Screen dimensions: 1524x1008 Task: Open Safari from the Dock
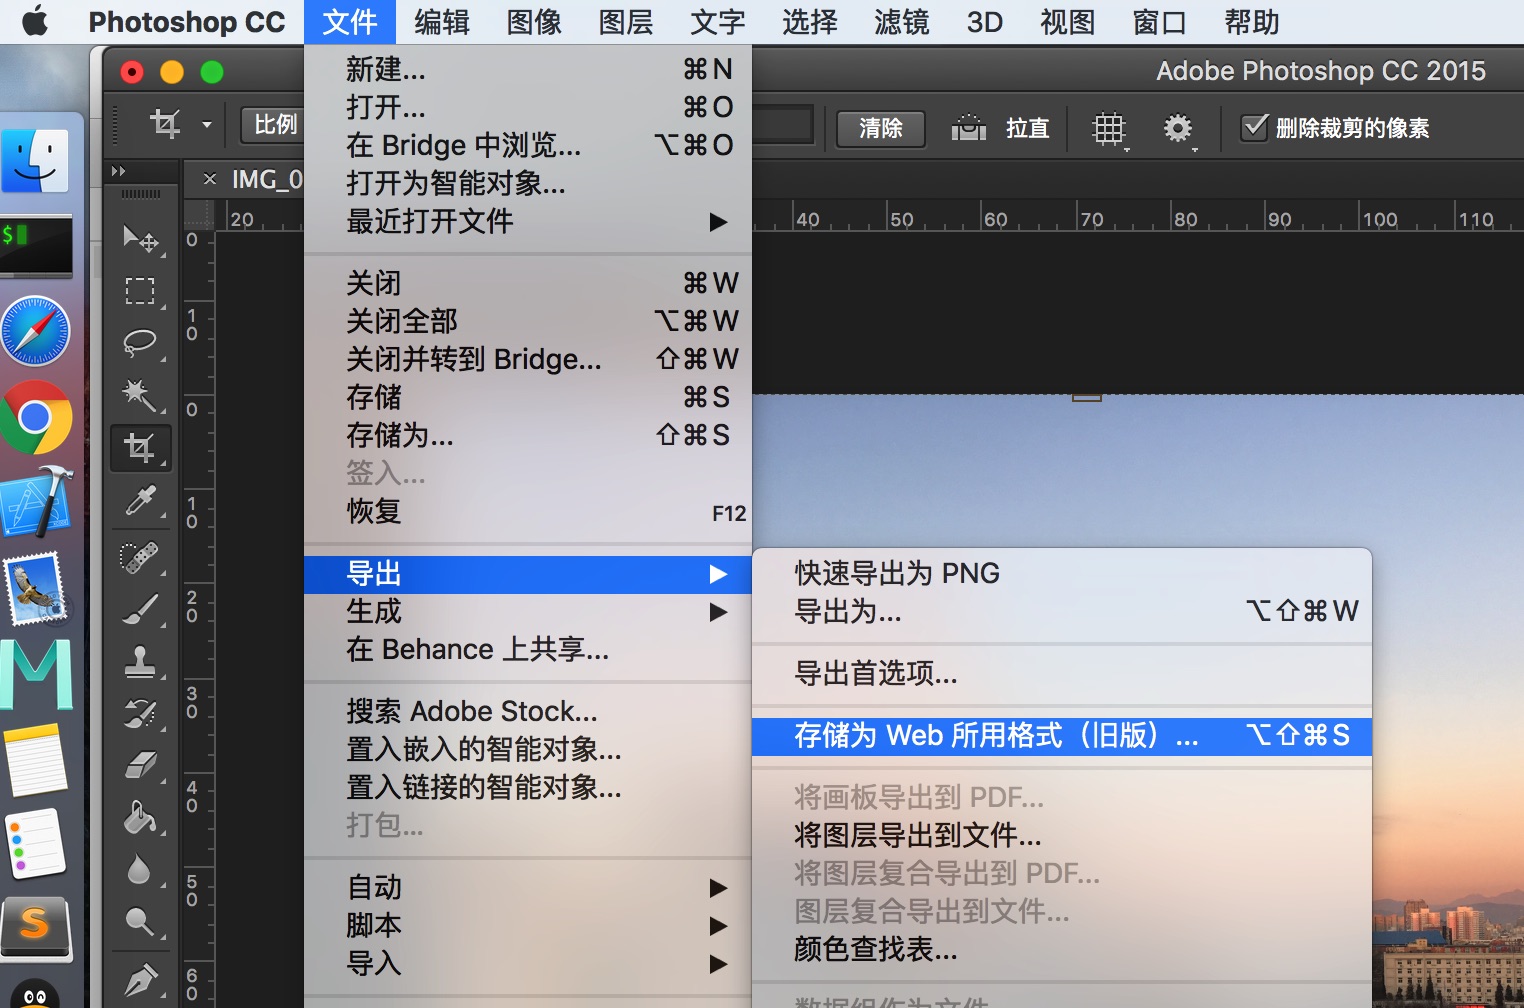point(36,331)
